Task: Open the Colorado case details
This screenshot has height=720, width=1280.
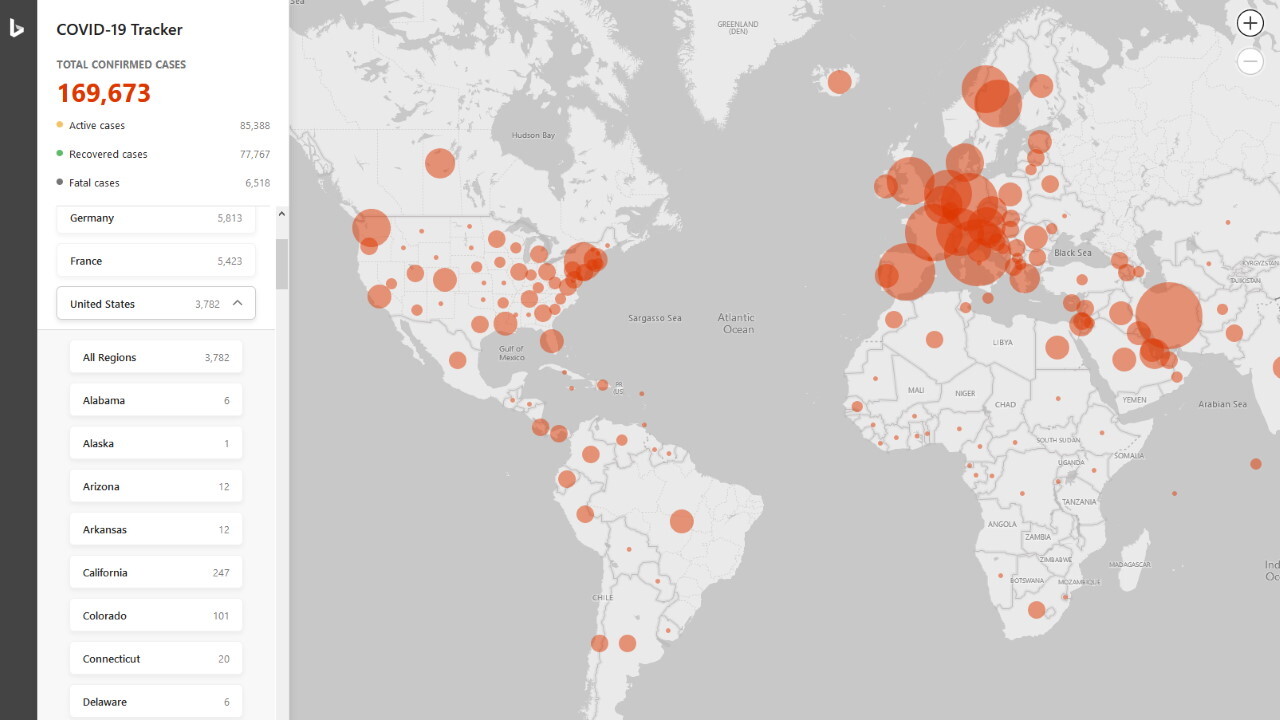Action: pos(155,615)
